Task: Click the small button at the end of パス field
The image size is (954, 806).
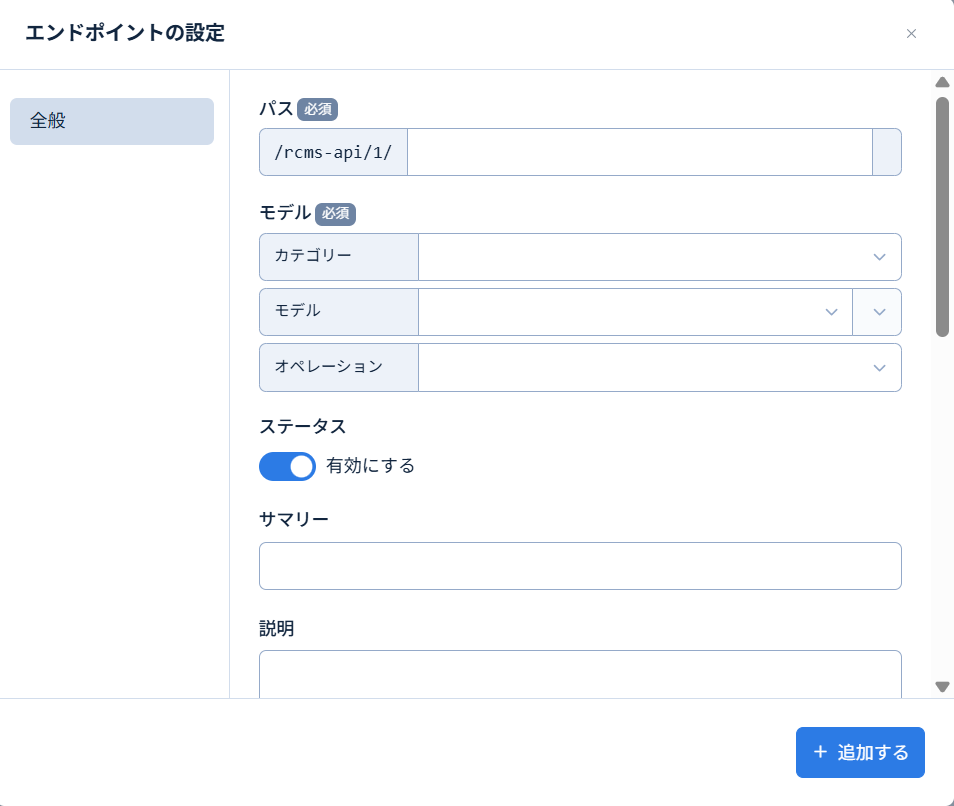Action: 886,152
